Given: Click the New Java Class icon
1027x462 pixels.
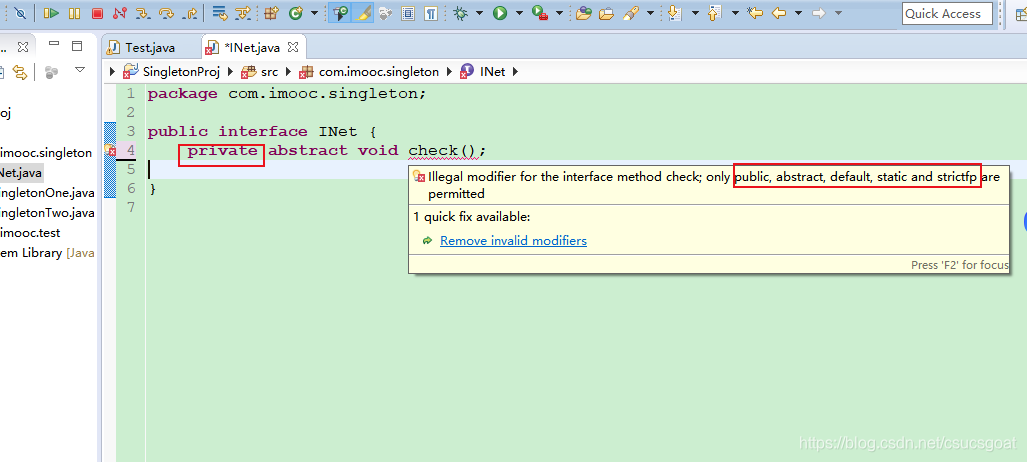Looking at the screenshot, I should click(296, 13).
